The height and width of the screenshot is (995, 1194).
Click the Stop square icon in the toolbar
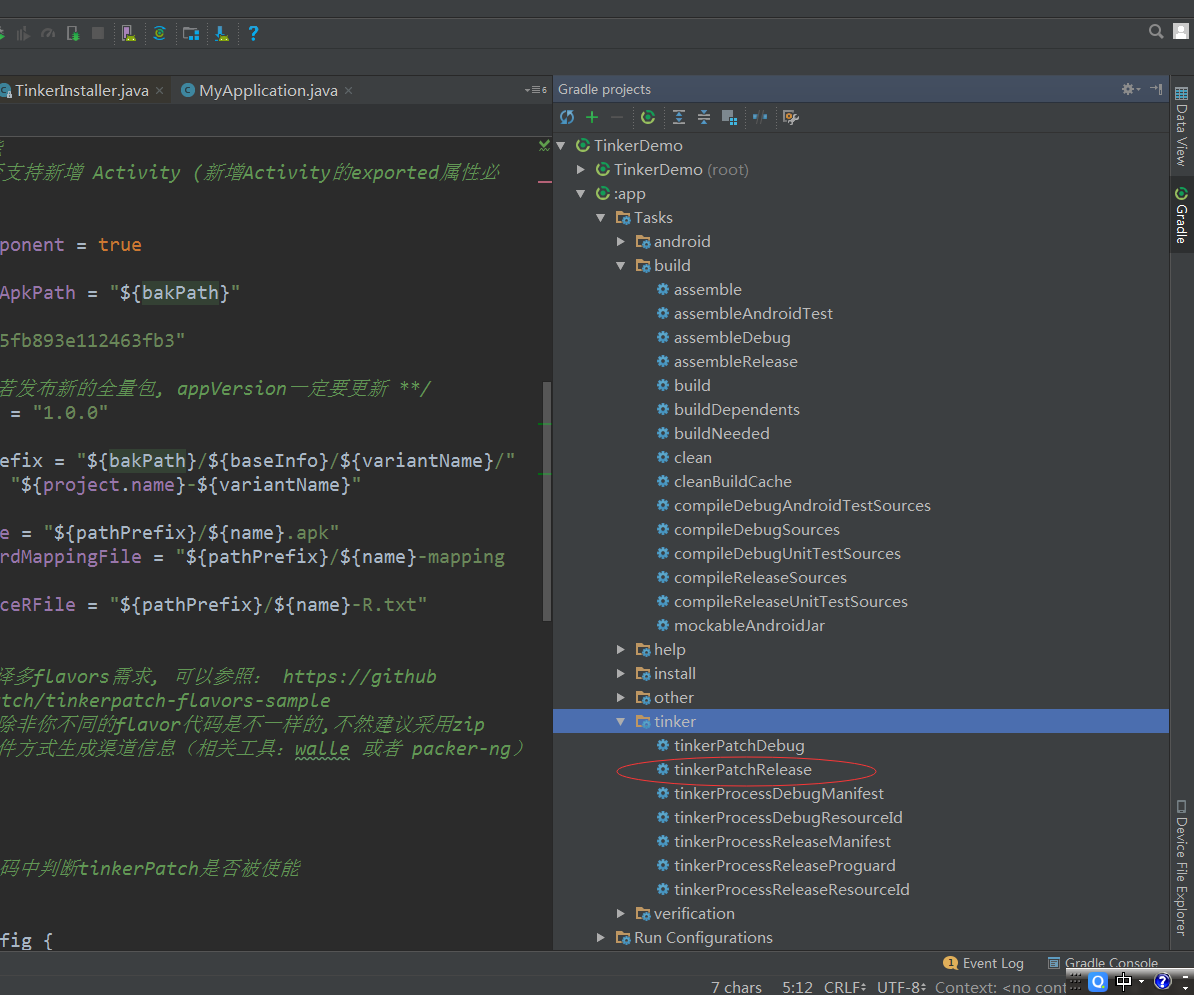pyautogui.click(x=98, y=33)
